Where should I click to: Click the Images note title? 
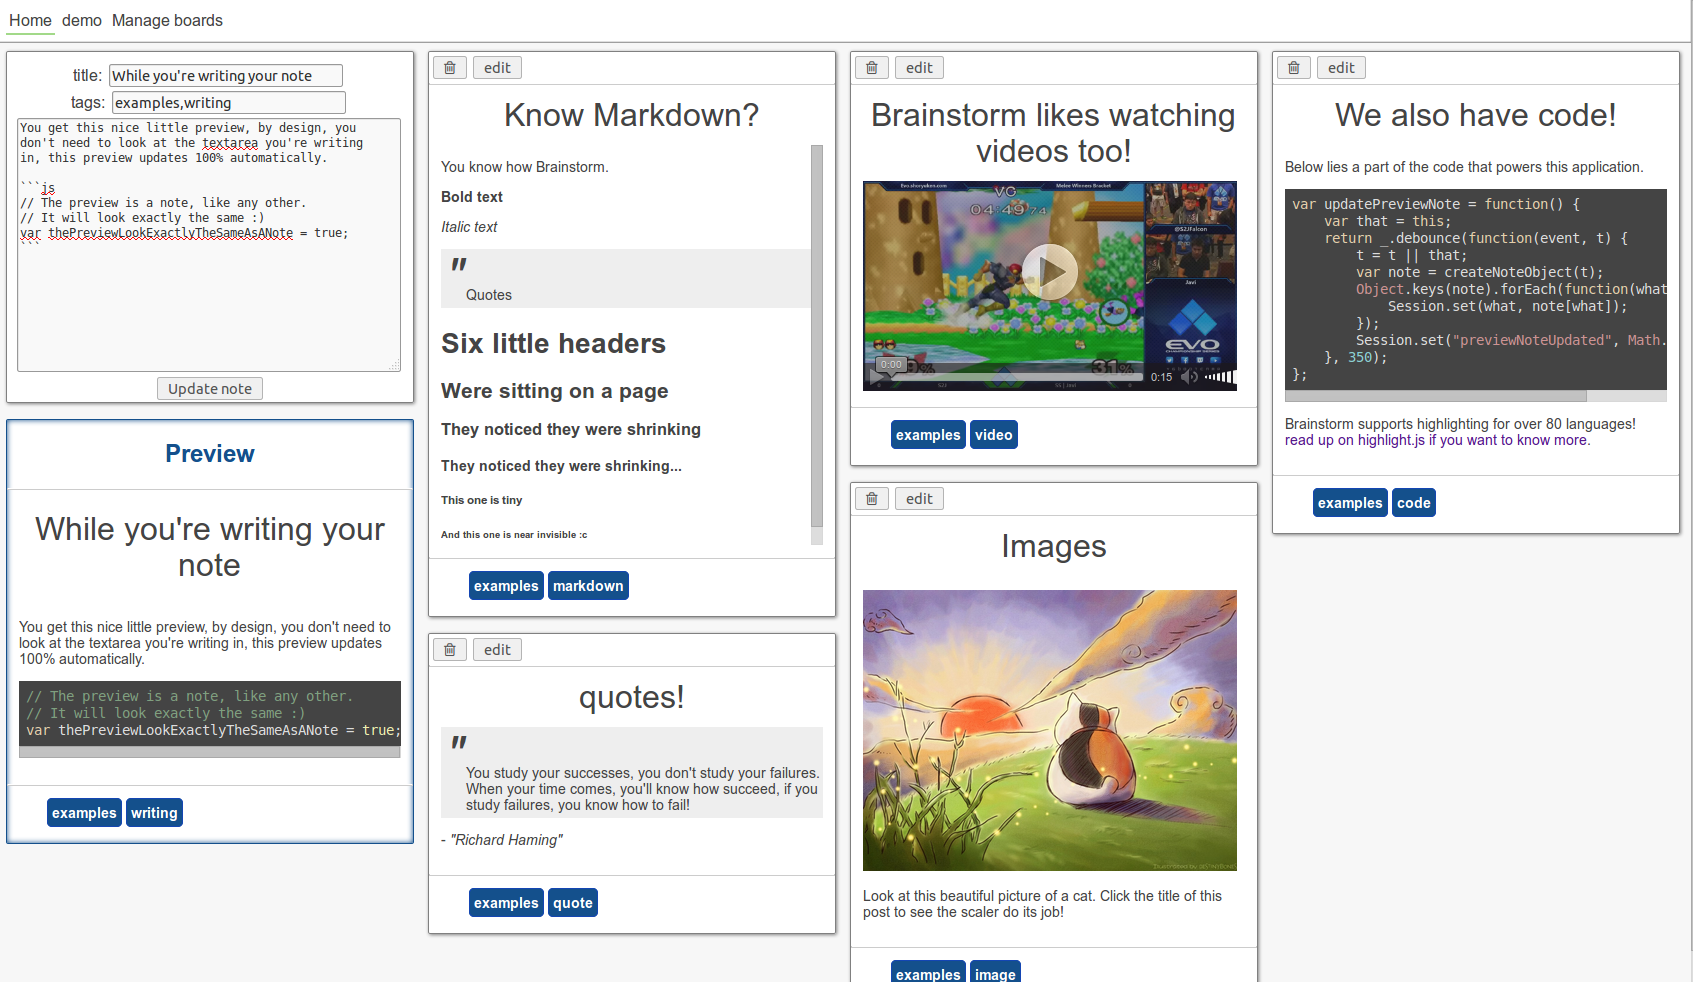[1054, 546]
